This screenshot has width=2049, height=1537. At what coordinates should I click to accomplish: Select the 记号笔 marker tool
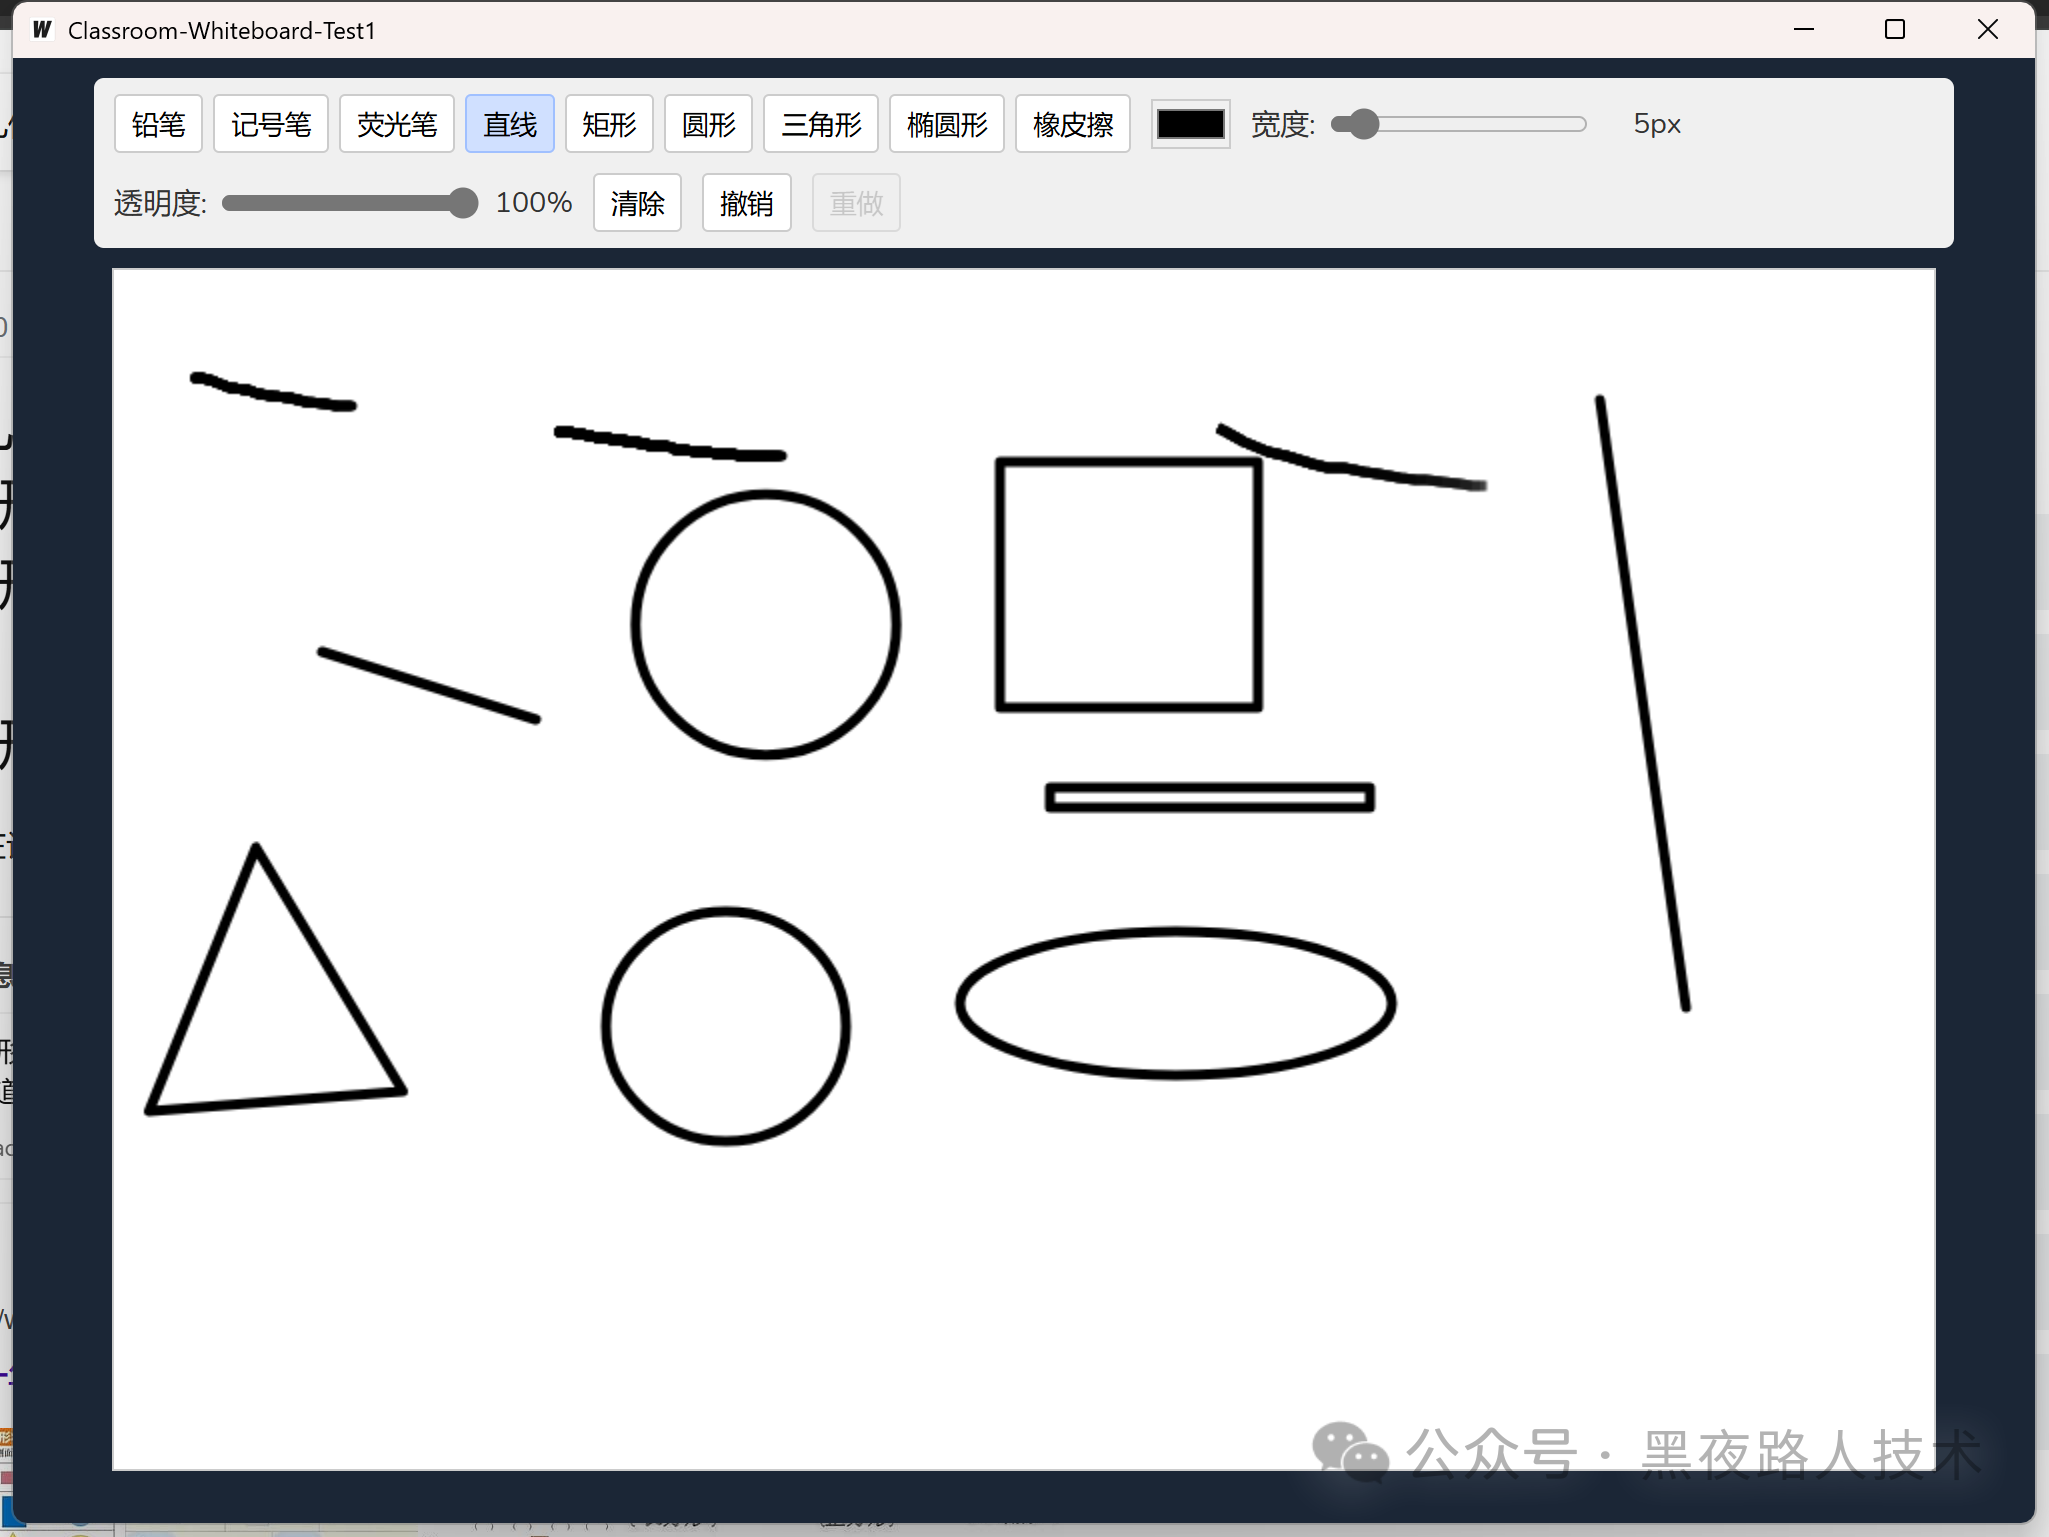[271, 124]
